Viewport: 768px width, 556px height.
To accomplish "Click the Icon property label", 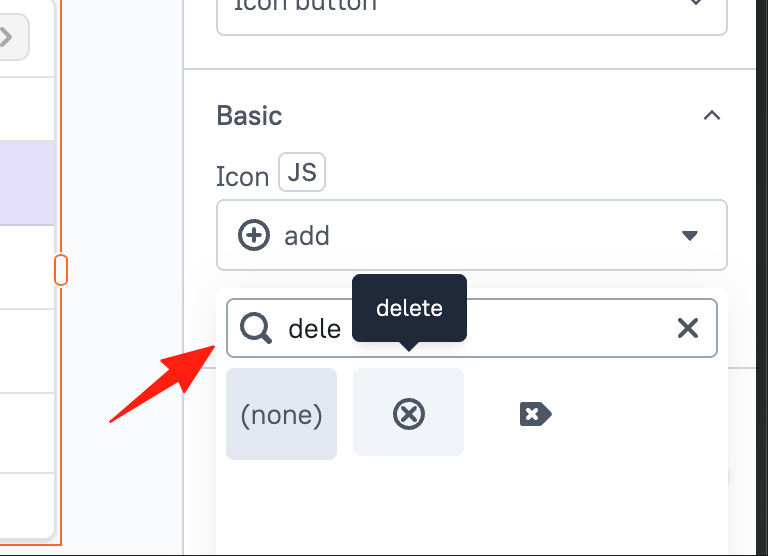I will 242,176.
